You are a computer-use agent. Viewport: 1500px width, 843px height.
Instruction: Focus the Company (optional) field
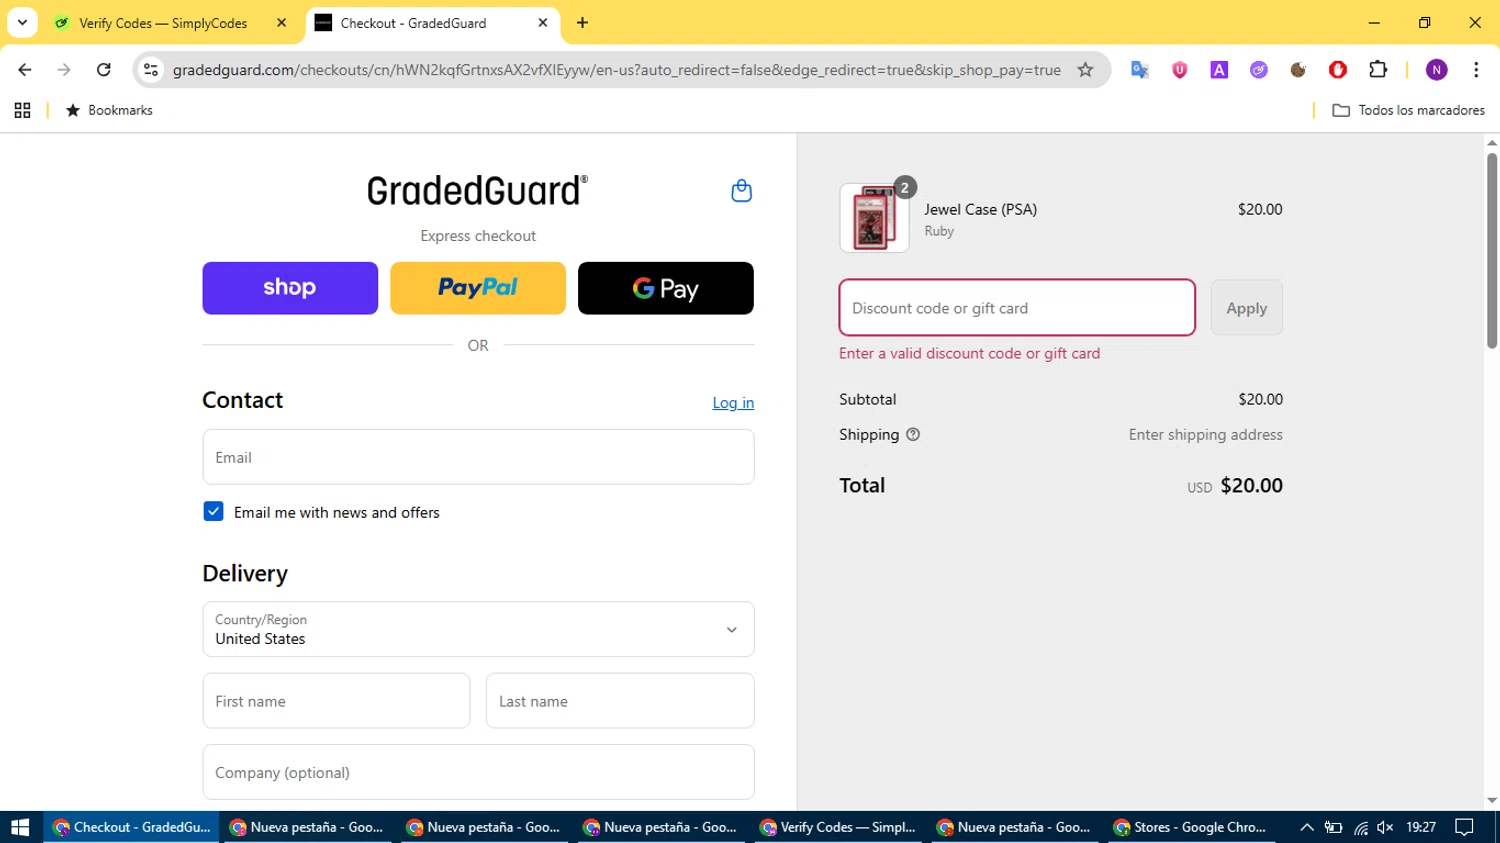(x=478, y=772)
